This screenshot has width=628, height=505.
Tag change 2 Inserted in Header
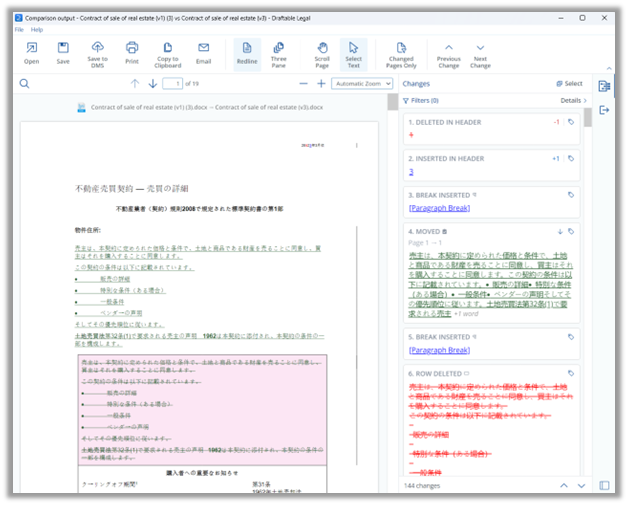[571, 159]
